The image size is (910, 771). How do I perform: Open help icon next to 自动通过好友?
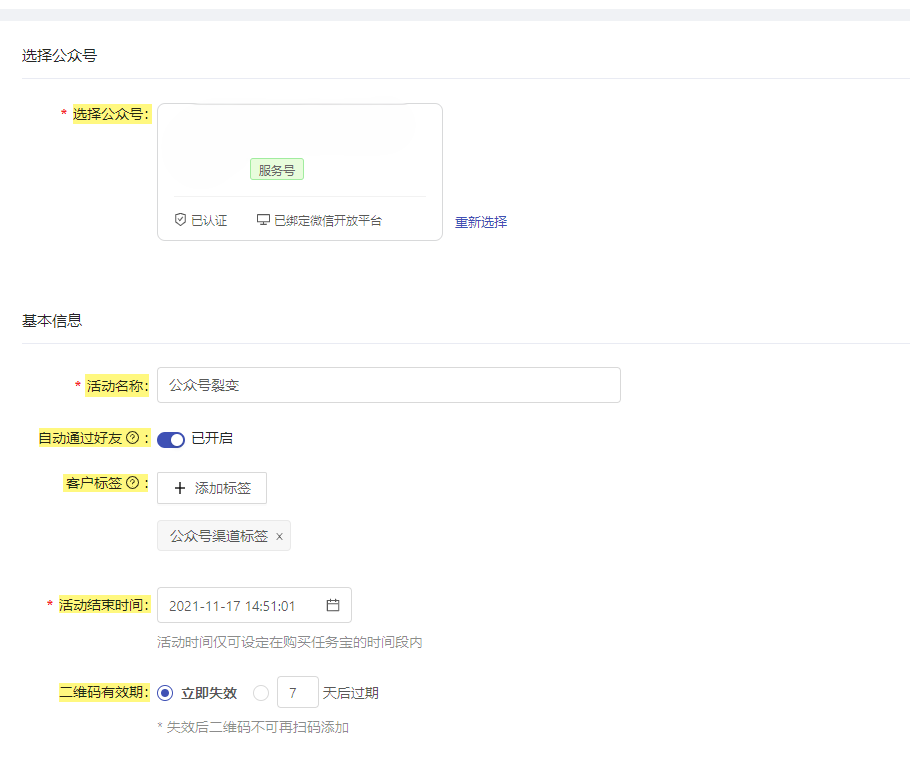[133, 438]
